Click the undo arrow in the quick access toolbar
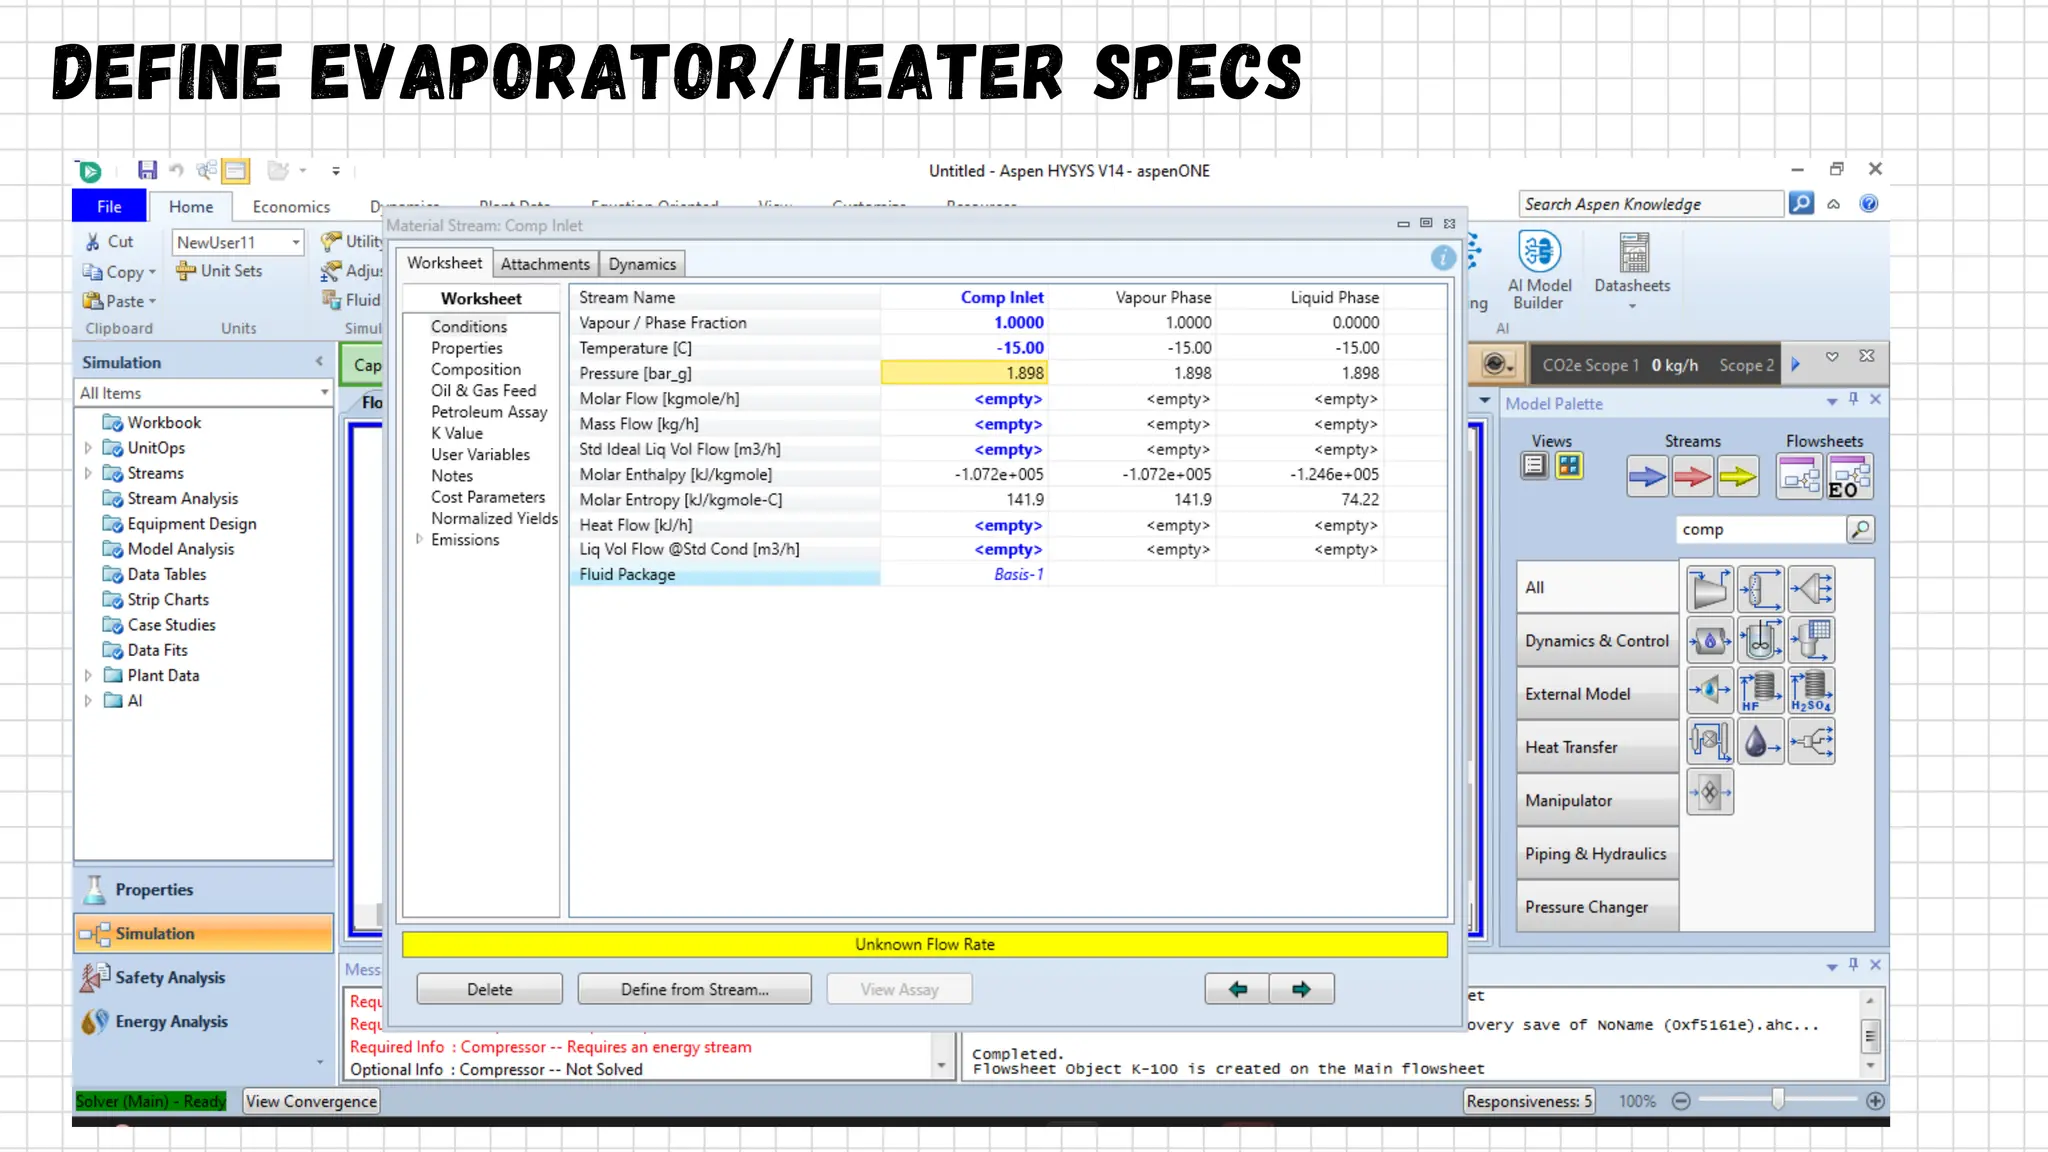Image resolution: width=2048 pixels, height=1152 pixels. (x=177, y=170)
